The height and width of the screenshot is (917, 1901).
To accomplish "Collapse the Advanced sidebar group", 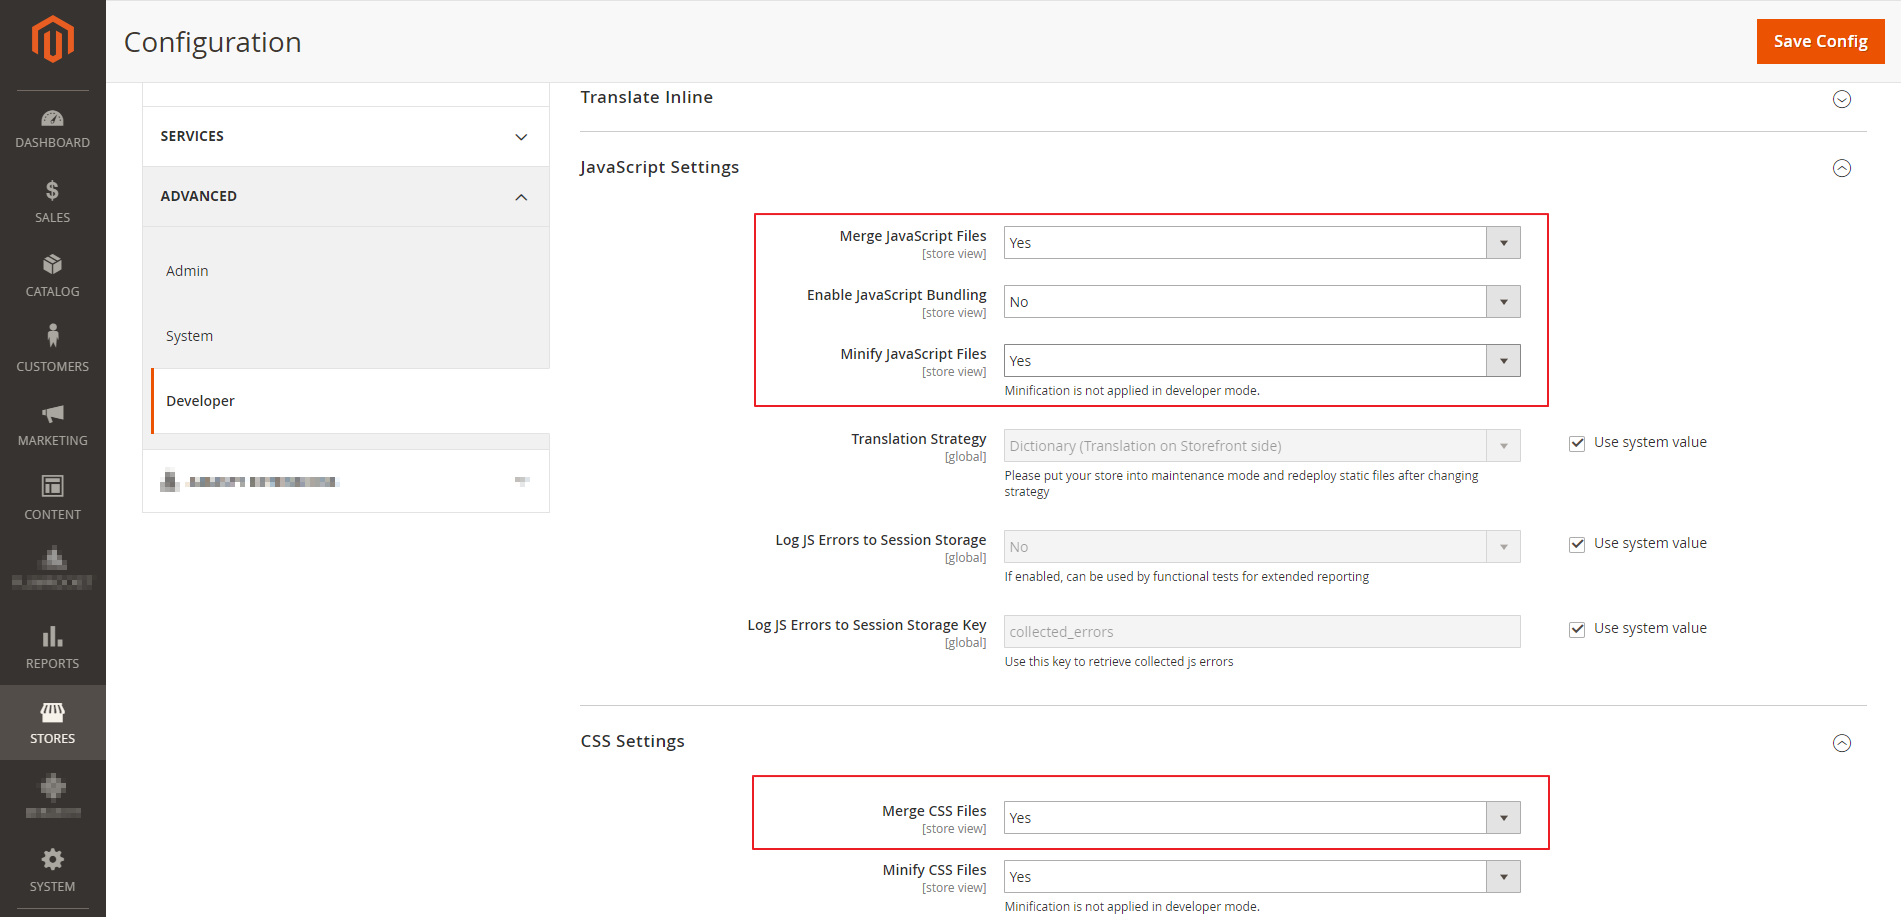I will click(346, 196).
